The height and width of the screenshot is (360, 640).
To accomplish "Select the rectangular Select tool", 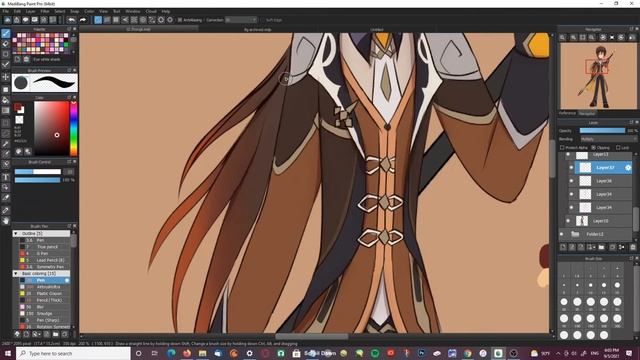I will tap(6, 123).
